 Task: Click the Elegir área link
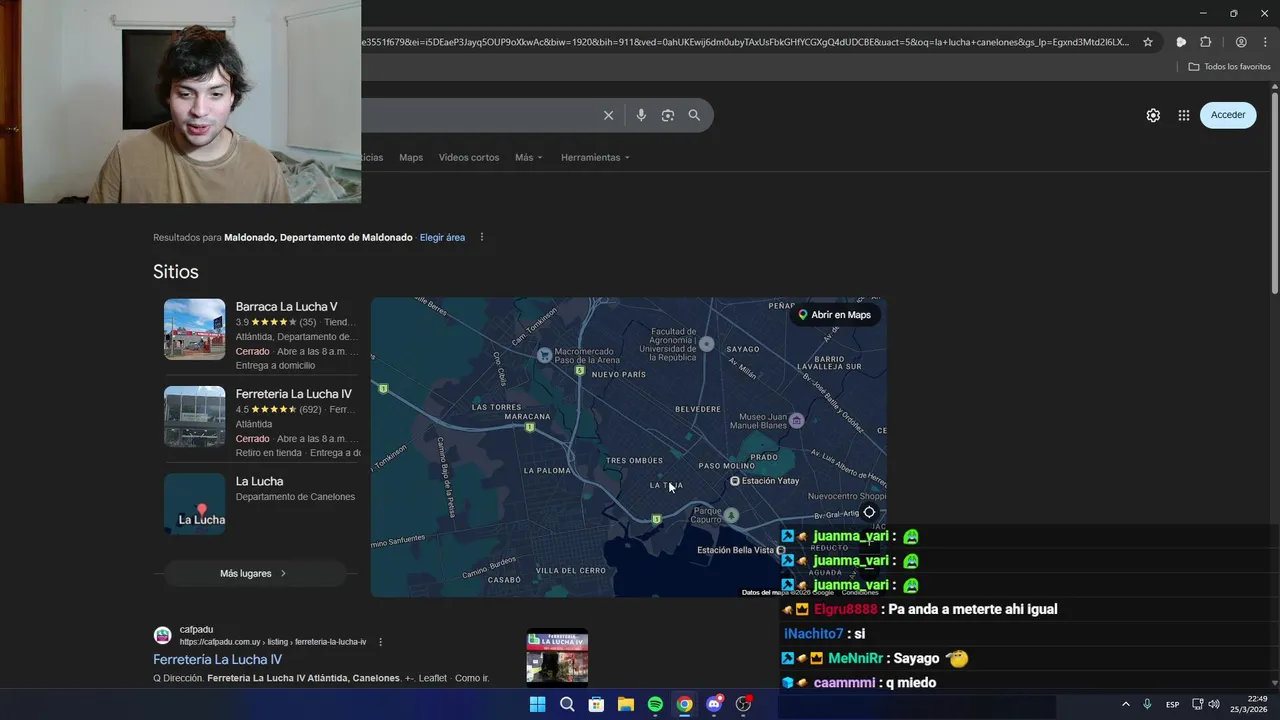(x=442, y=237)
